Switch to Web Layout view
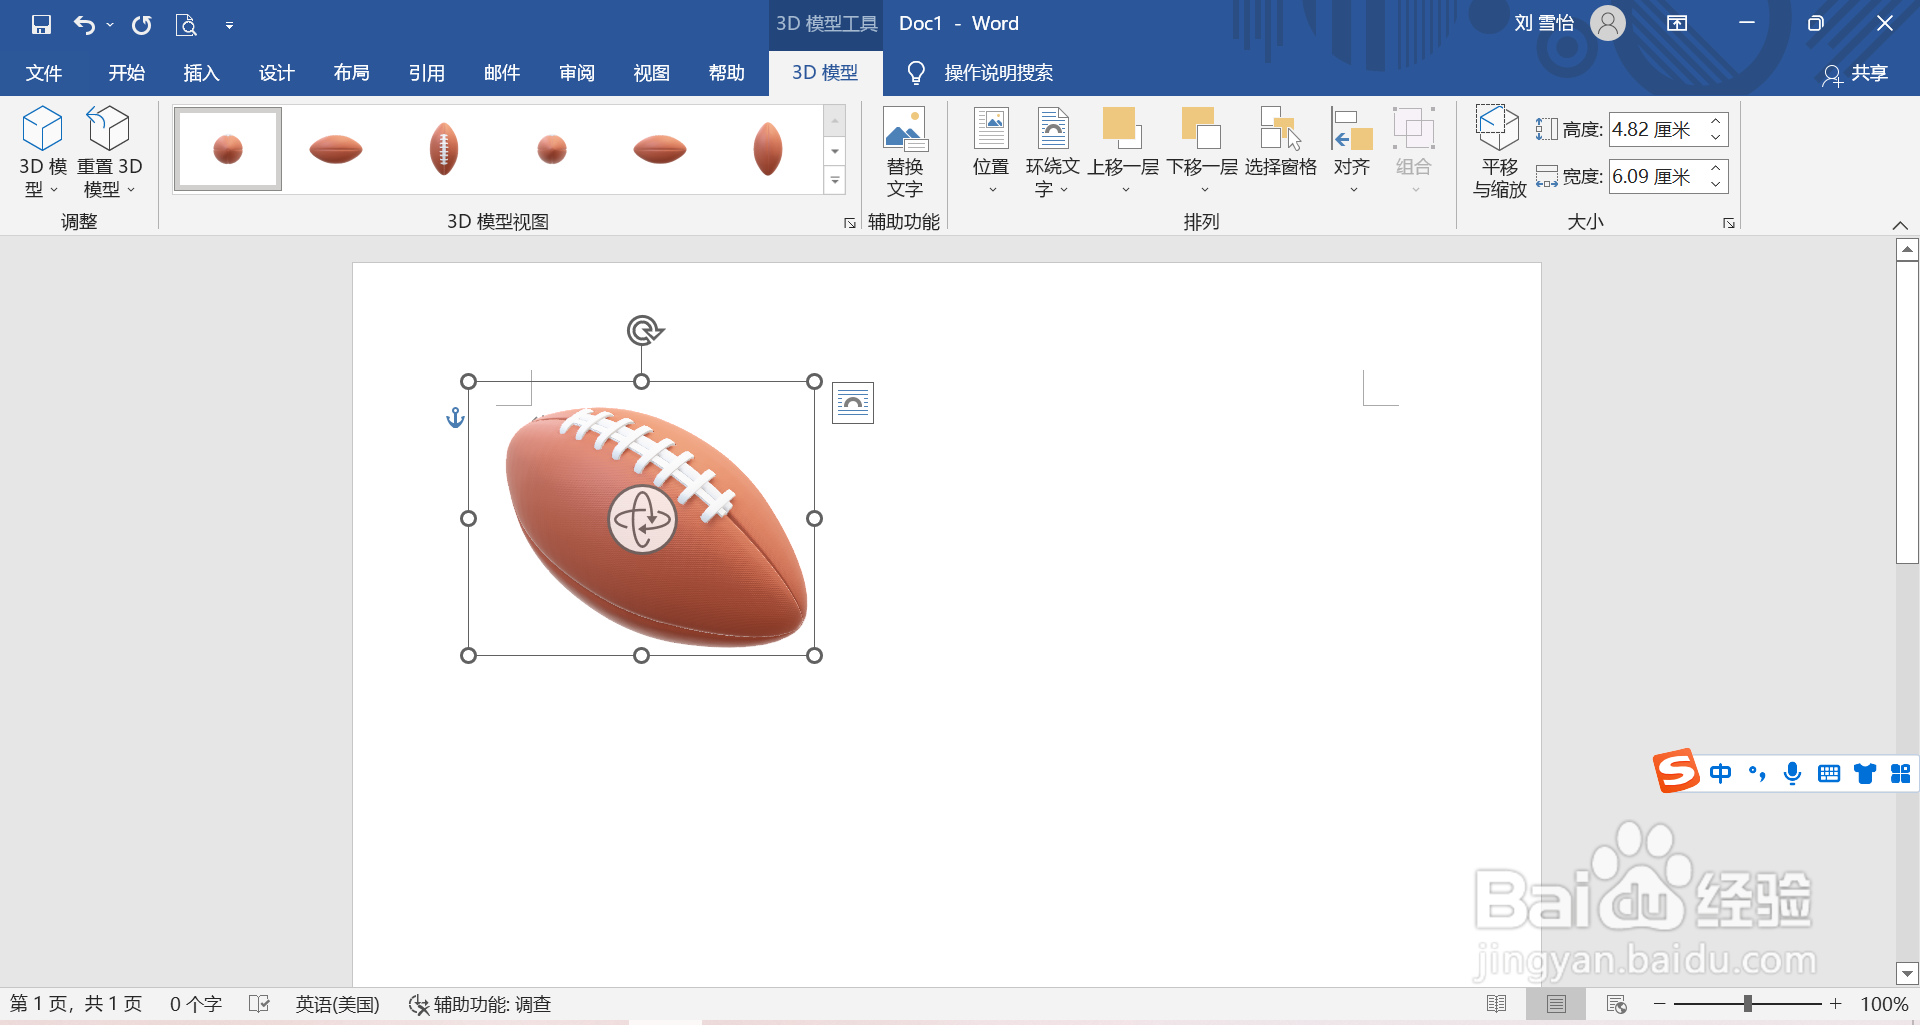 click(1617, 1003)
